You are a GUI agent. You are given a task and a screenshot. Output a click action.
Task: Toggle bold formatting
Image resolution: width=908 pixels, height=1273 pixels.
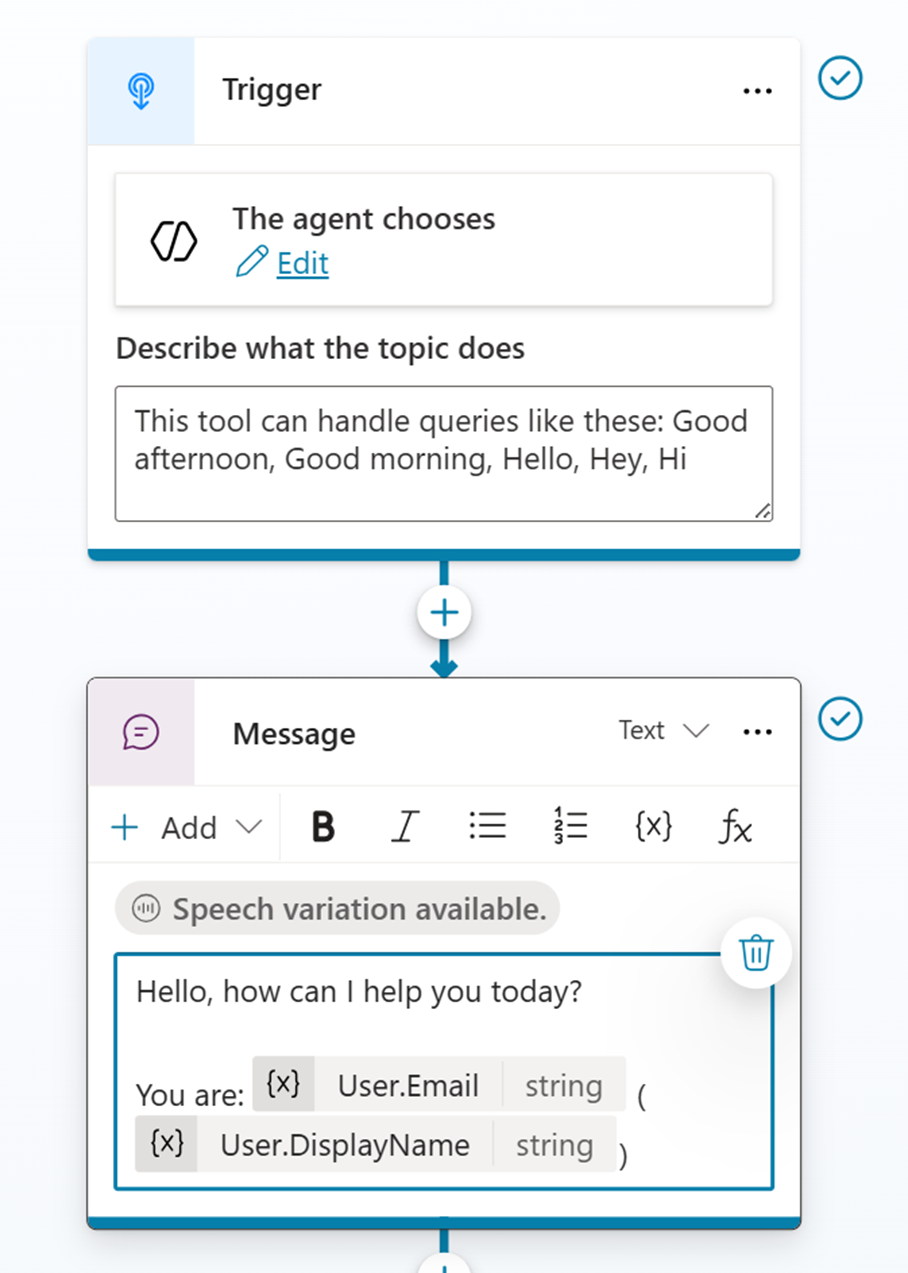[322, 827]
